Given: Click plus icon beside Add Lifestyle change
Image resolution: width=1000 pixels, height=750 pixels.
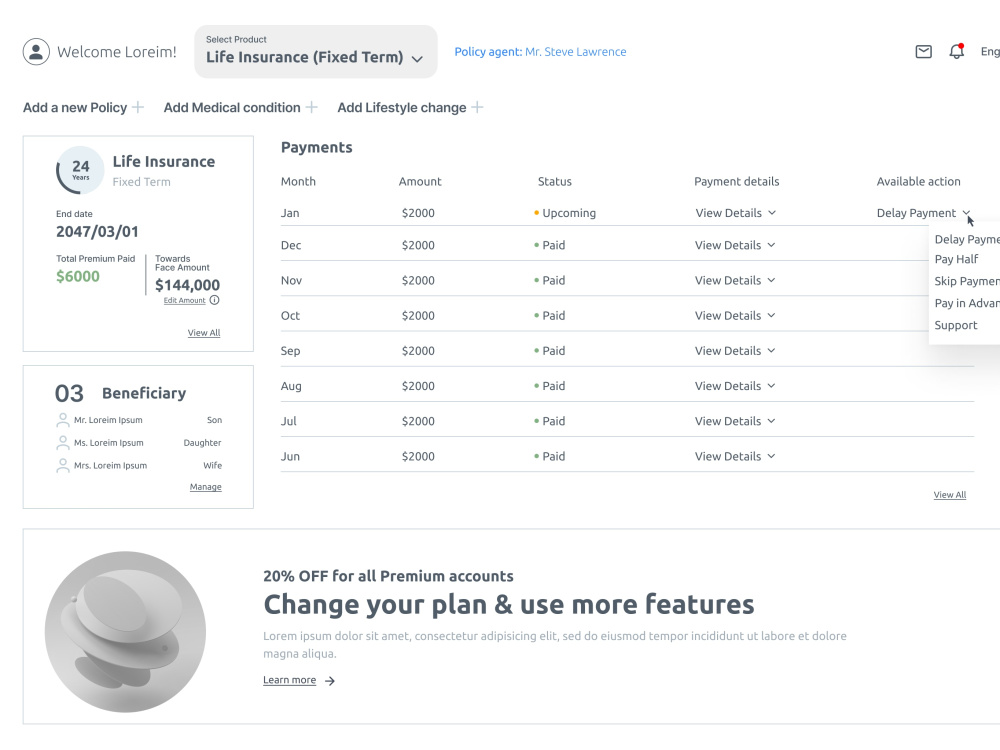Looking at the screenshot, I should pos(477,107).
